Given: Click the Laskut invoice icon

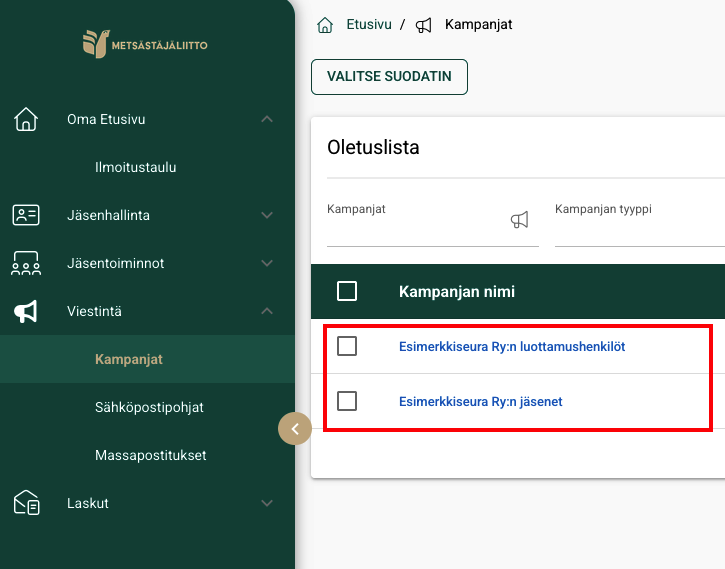Looking at the screenshot, I should [x=26, y=503].
